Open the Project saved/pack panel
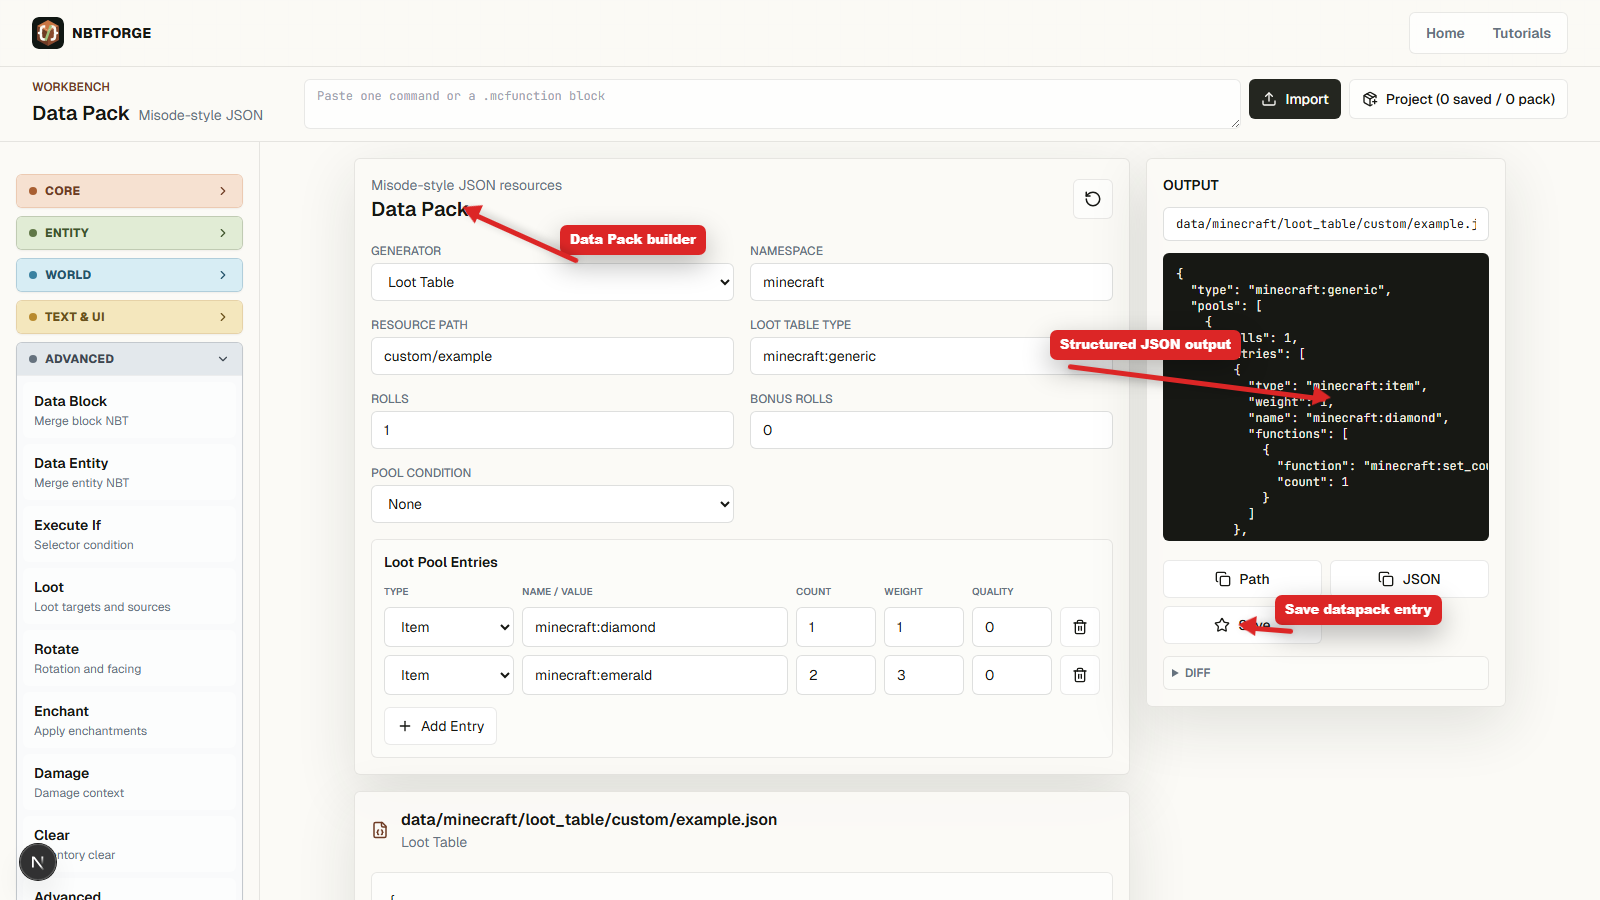The height and width of the screenshot is (900, 1600). point(1458,99)
